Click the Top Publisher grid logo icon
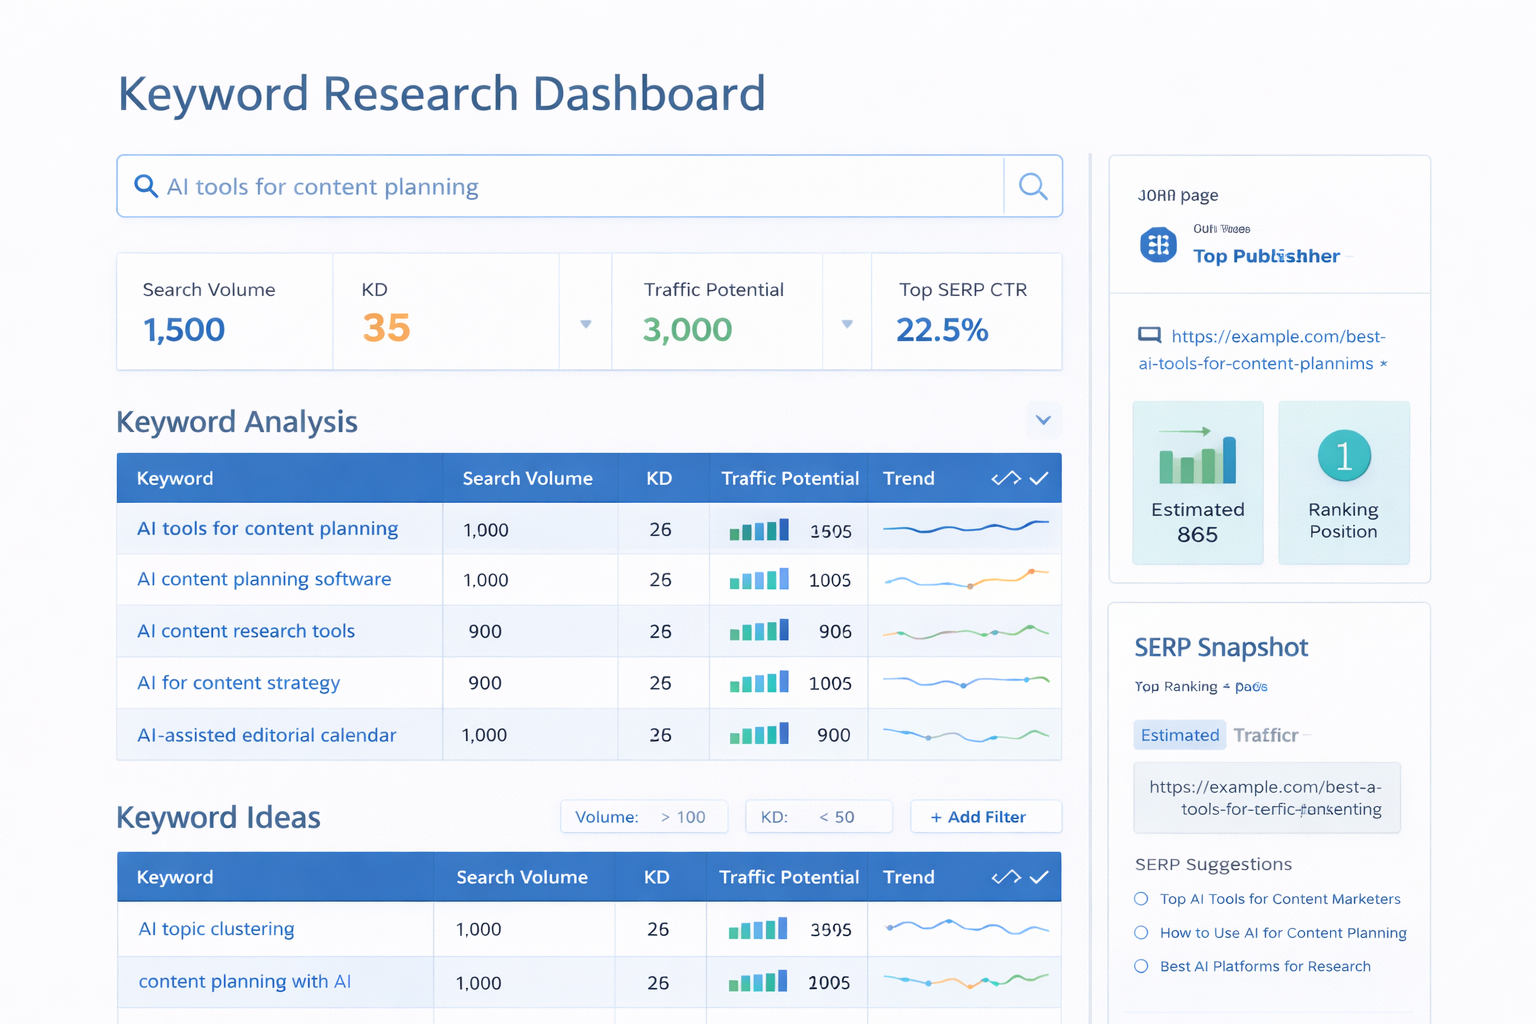 [x=1158, y=245]
